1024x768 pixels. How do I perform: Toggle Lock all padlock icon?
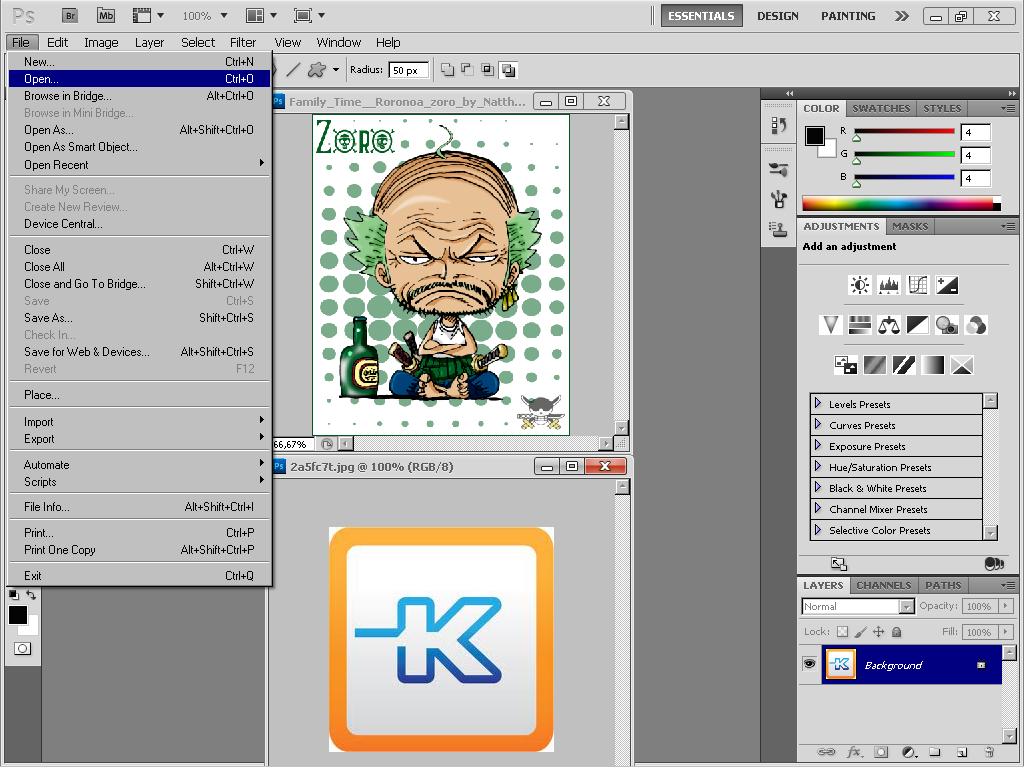coord(897,632)
